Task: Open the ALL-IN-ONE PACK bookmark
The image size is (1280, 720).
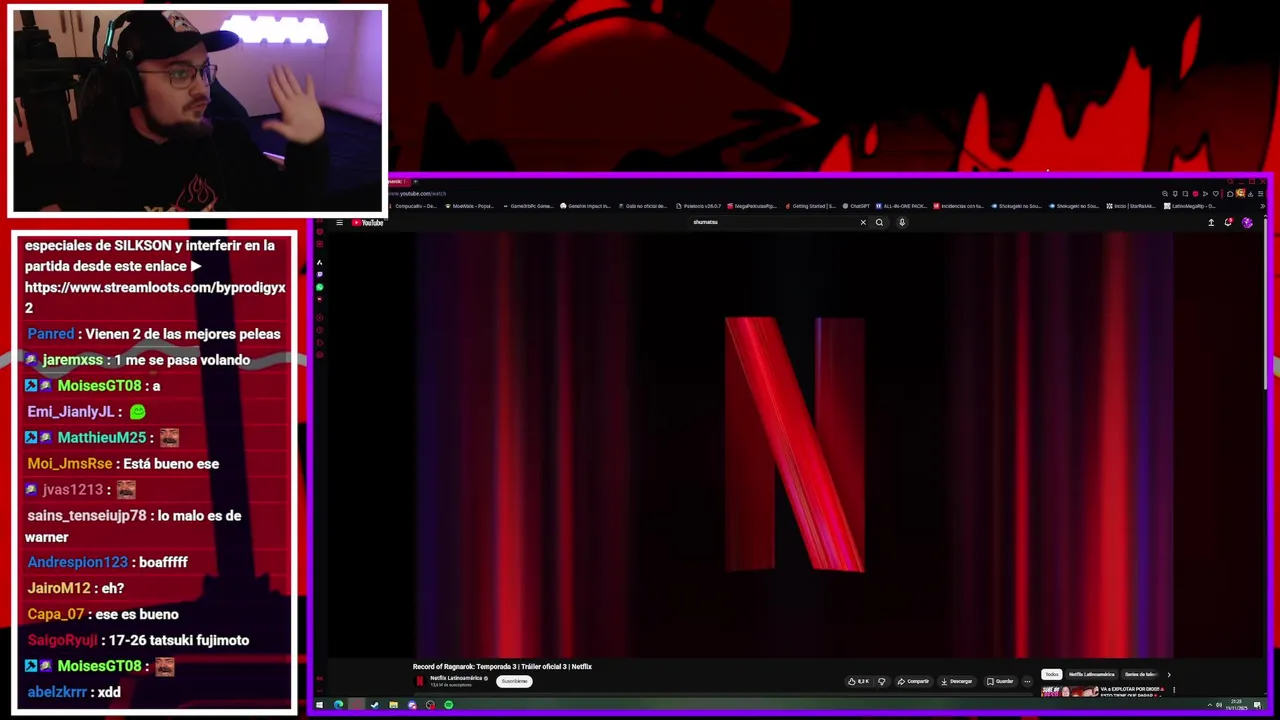Action: click(x=902, y=206)
